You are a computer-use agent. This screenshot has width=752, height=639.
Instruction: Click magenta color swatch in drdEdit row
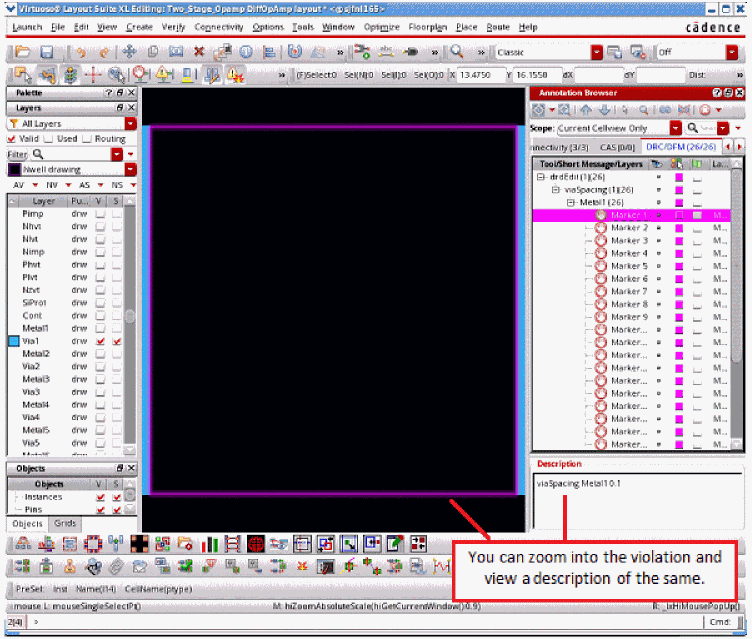679,177
